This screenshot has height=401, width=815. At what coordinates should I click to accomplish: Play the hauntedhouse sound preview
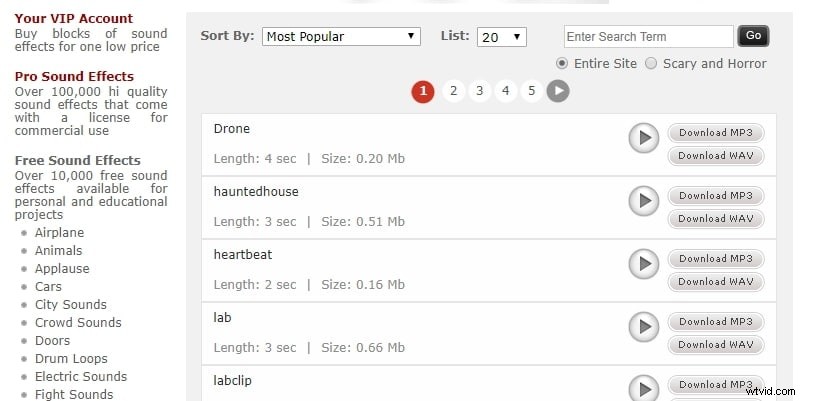pyautogui.click(x=644, y=201)
